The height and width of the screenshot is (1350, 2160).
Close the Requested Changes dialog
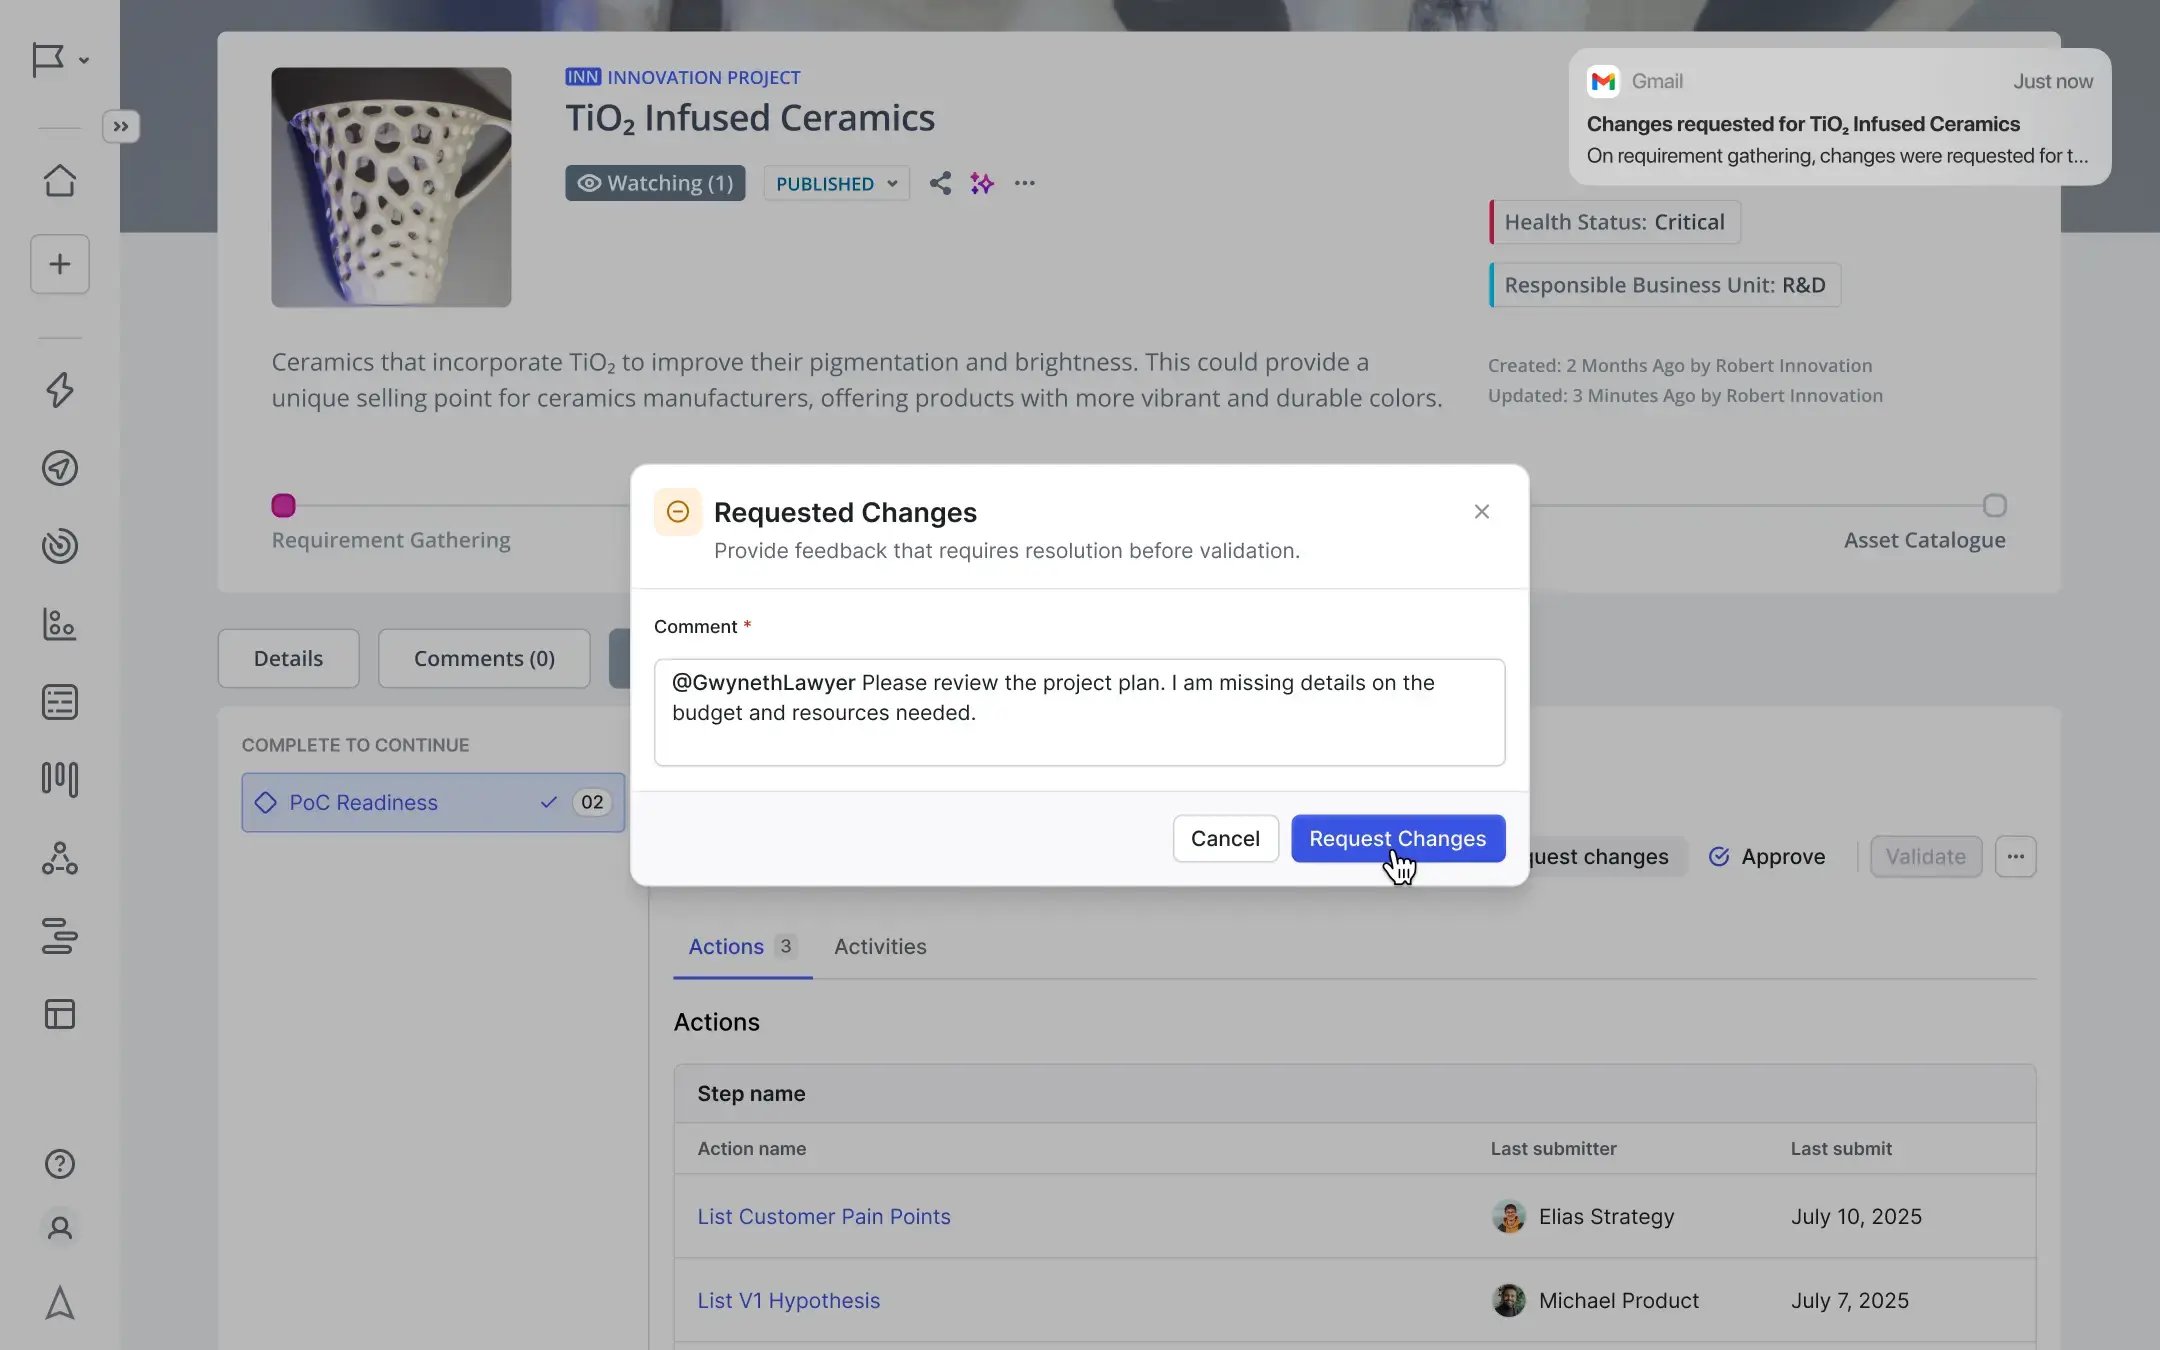tap(1481, 512)
